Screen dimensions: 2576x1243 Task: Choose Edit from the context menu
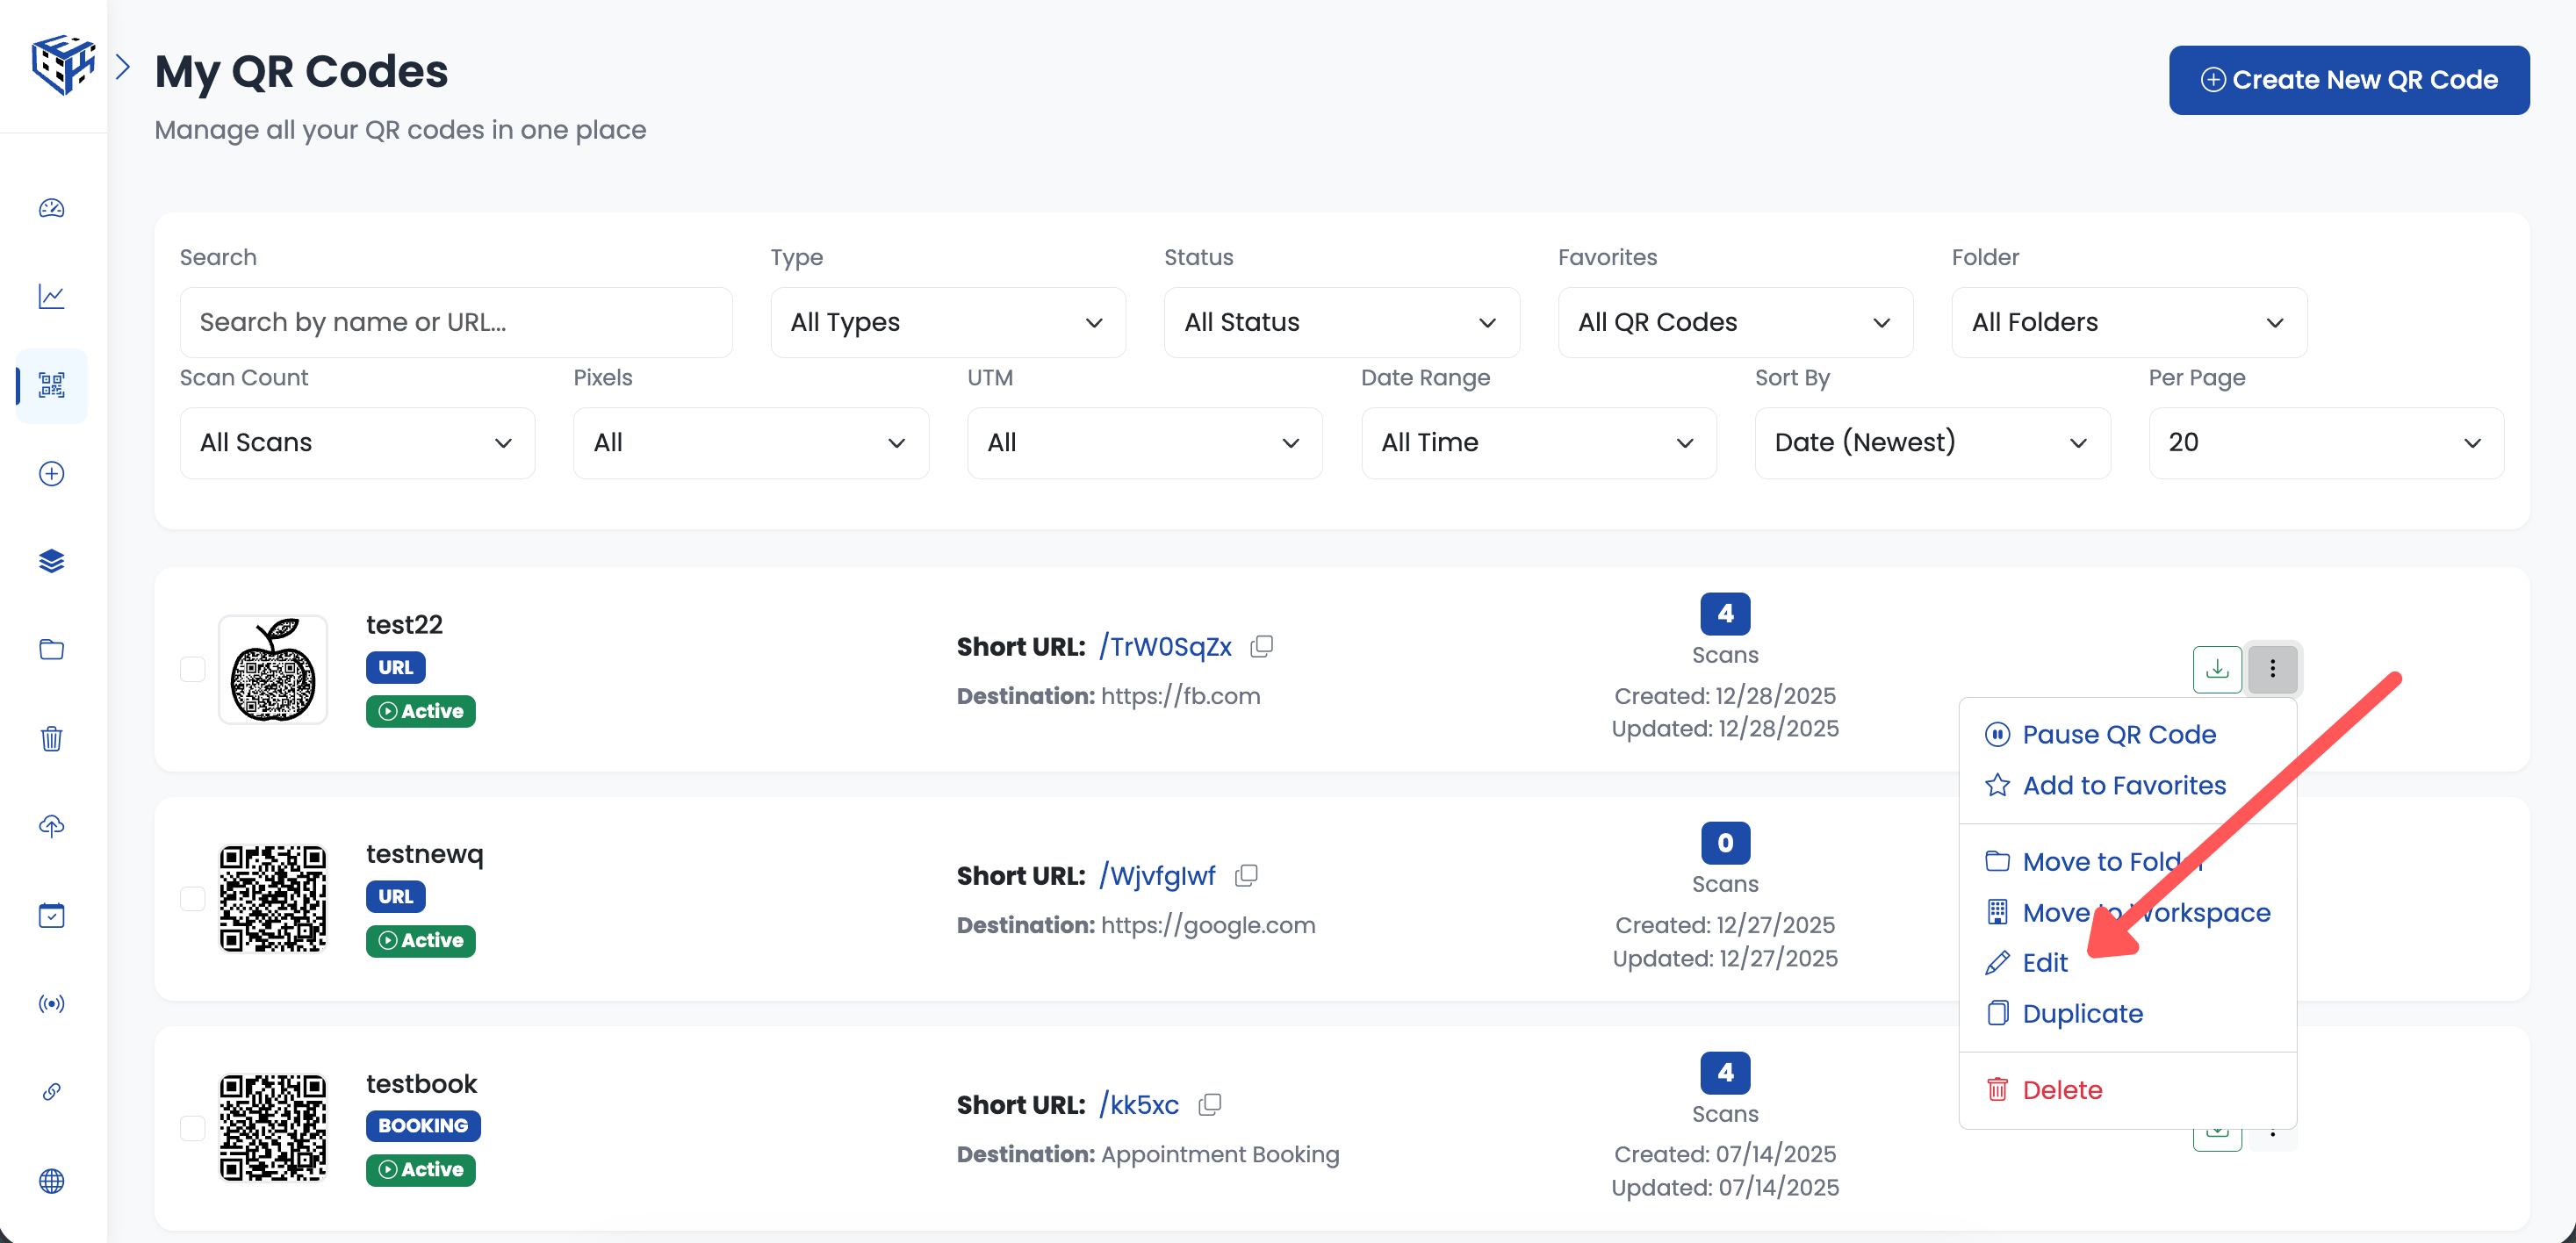coord(2044,963)
